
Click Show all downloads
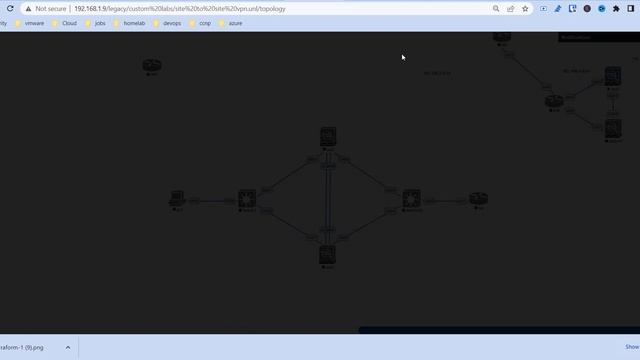632,347
